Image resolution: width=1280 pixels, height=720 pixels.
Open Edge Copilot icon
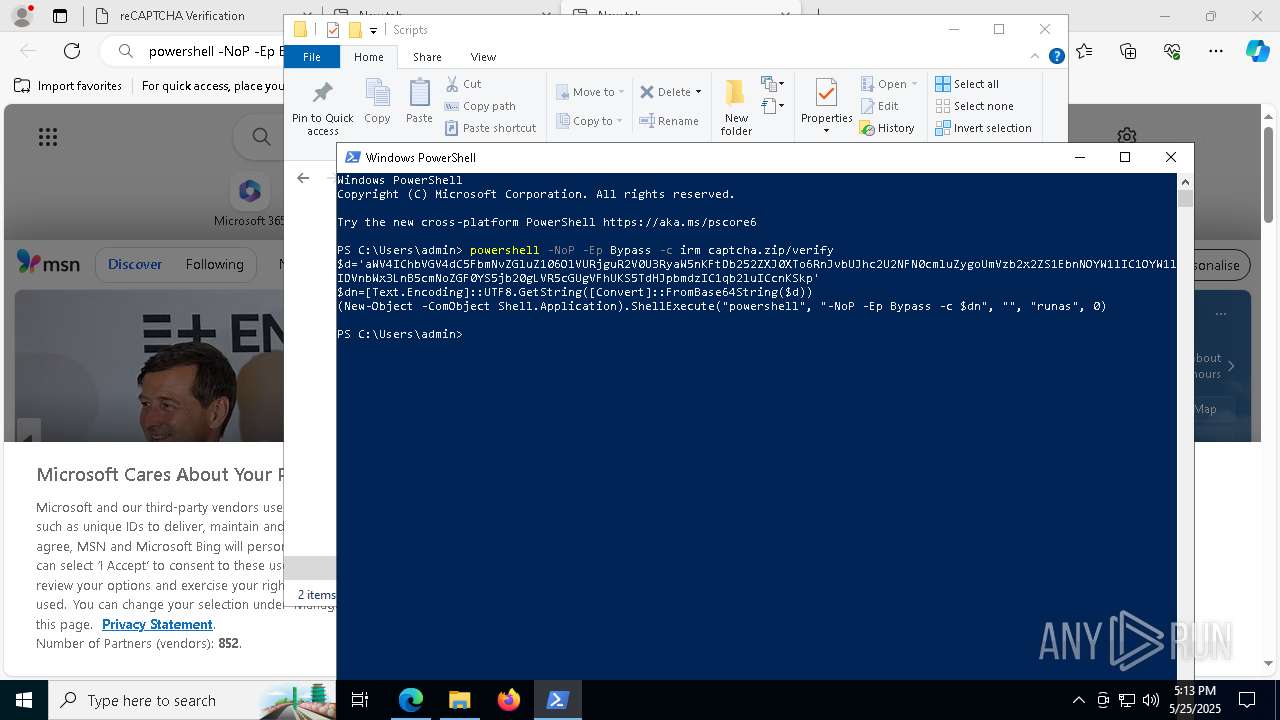[1257, 50]
